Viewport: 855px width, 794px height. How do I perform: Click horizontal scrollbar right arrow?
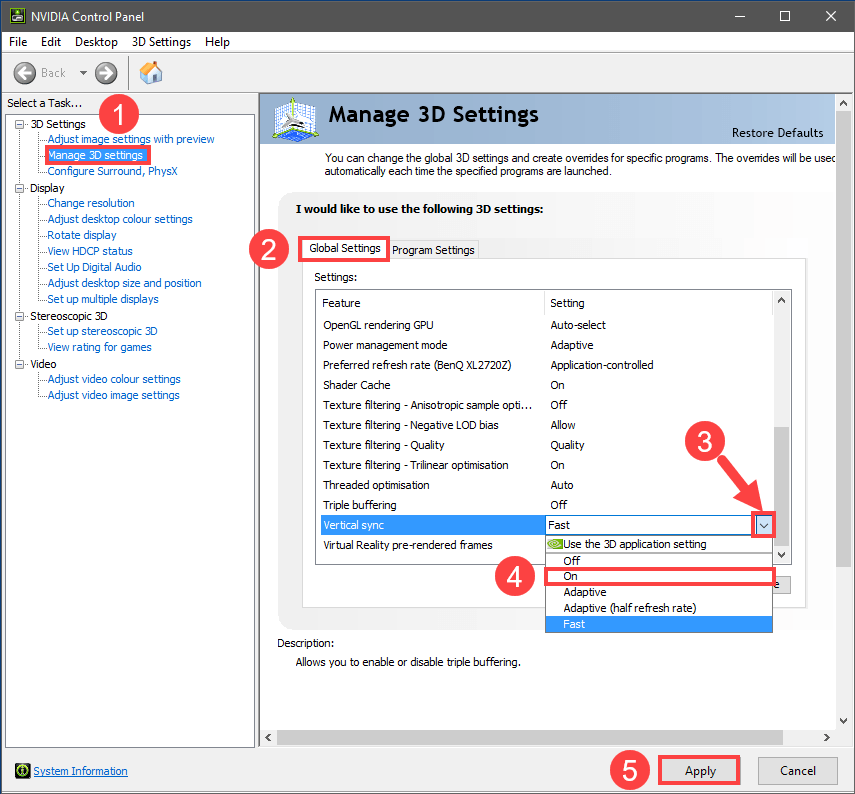(x=827, y=737)
